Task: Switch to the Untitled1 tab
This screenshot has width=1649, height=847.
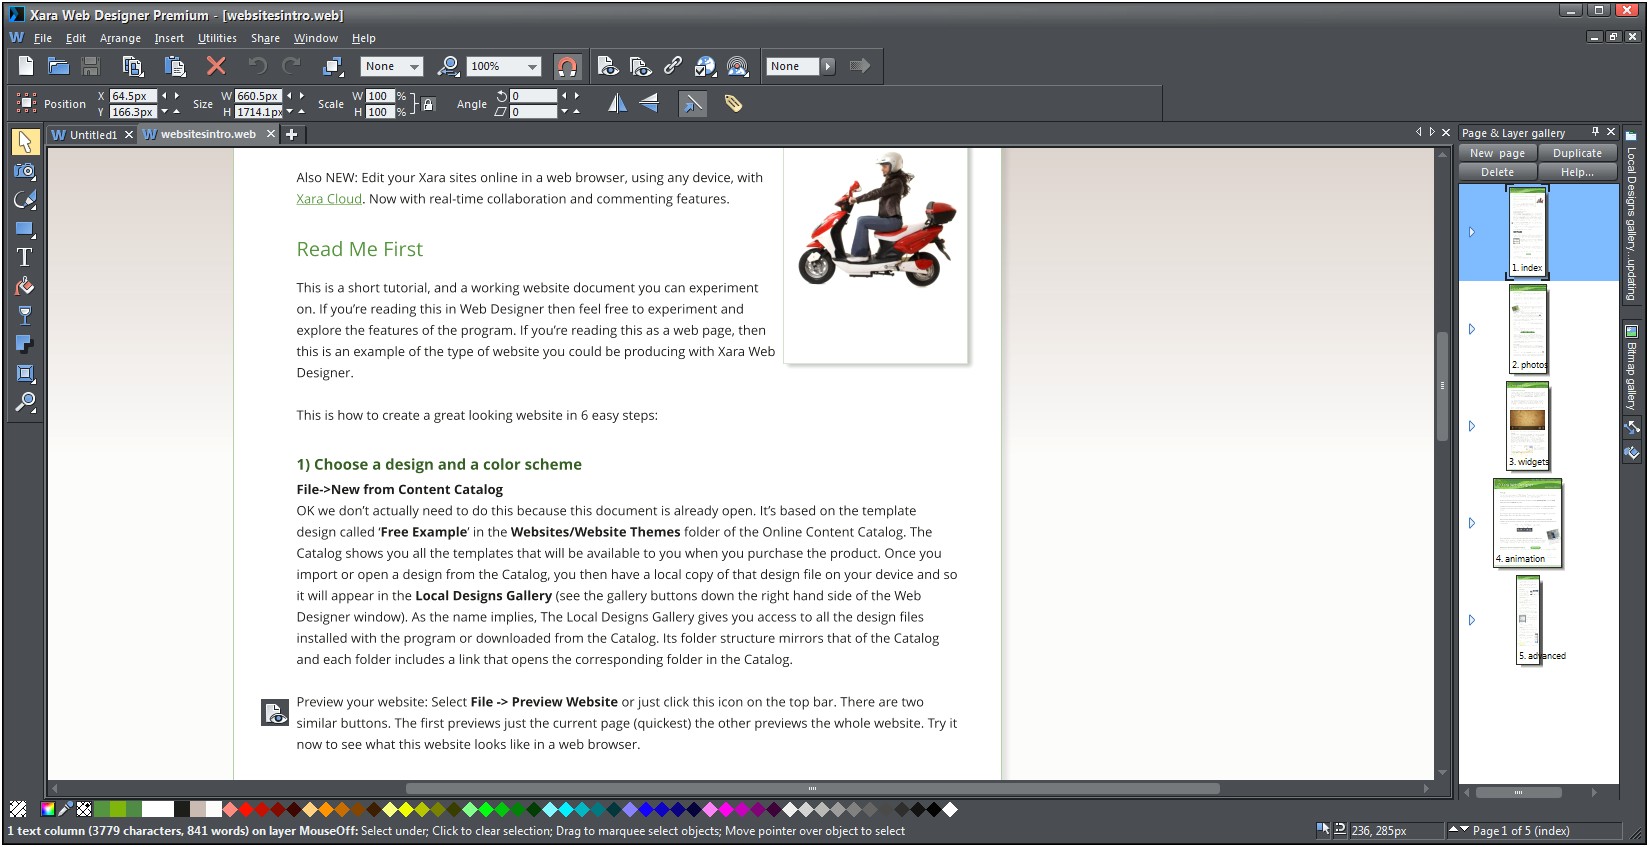Action: pos(91,134)
